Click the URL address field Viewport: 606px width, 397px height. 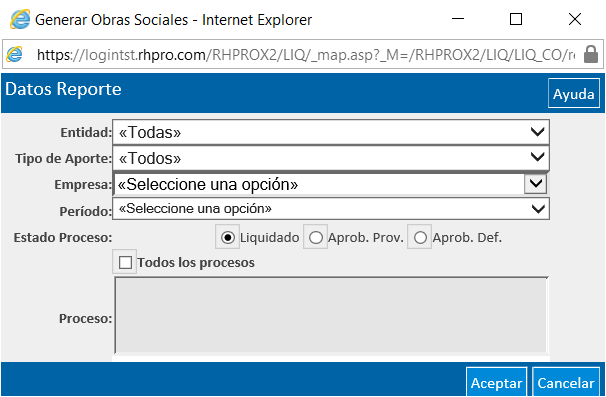pos(305,55)
